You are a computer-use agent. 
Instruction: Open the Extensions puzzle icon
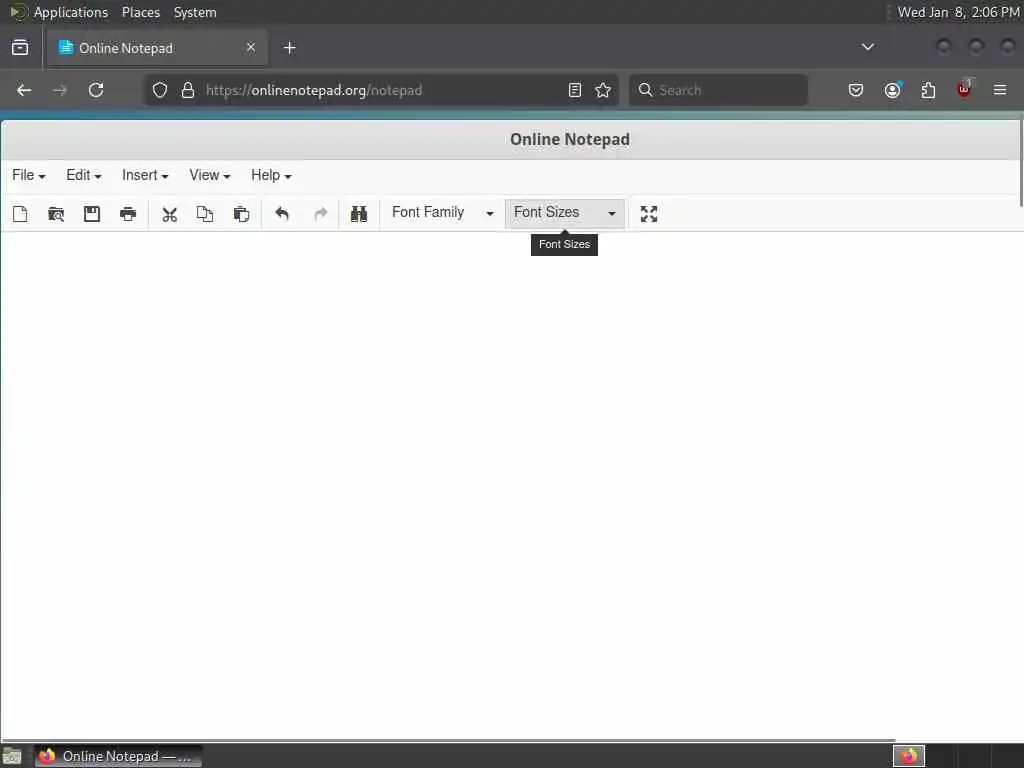(928, 90)
